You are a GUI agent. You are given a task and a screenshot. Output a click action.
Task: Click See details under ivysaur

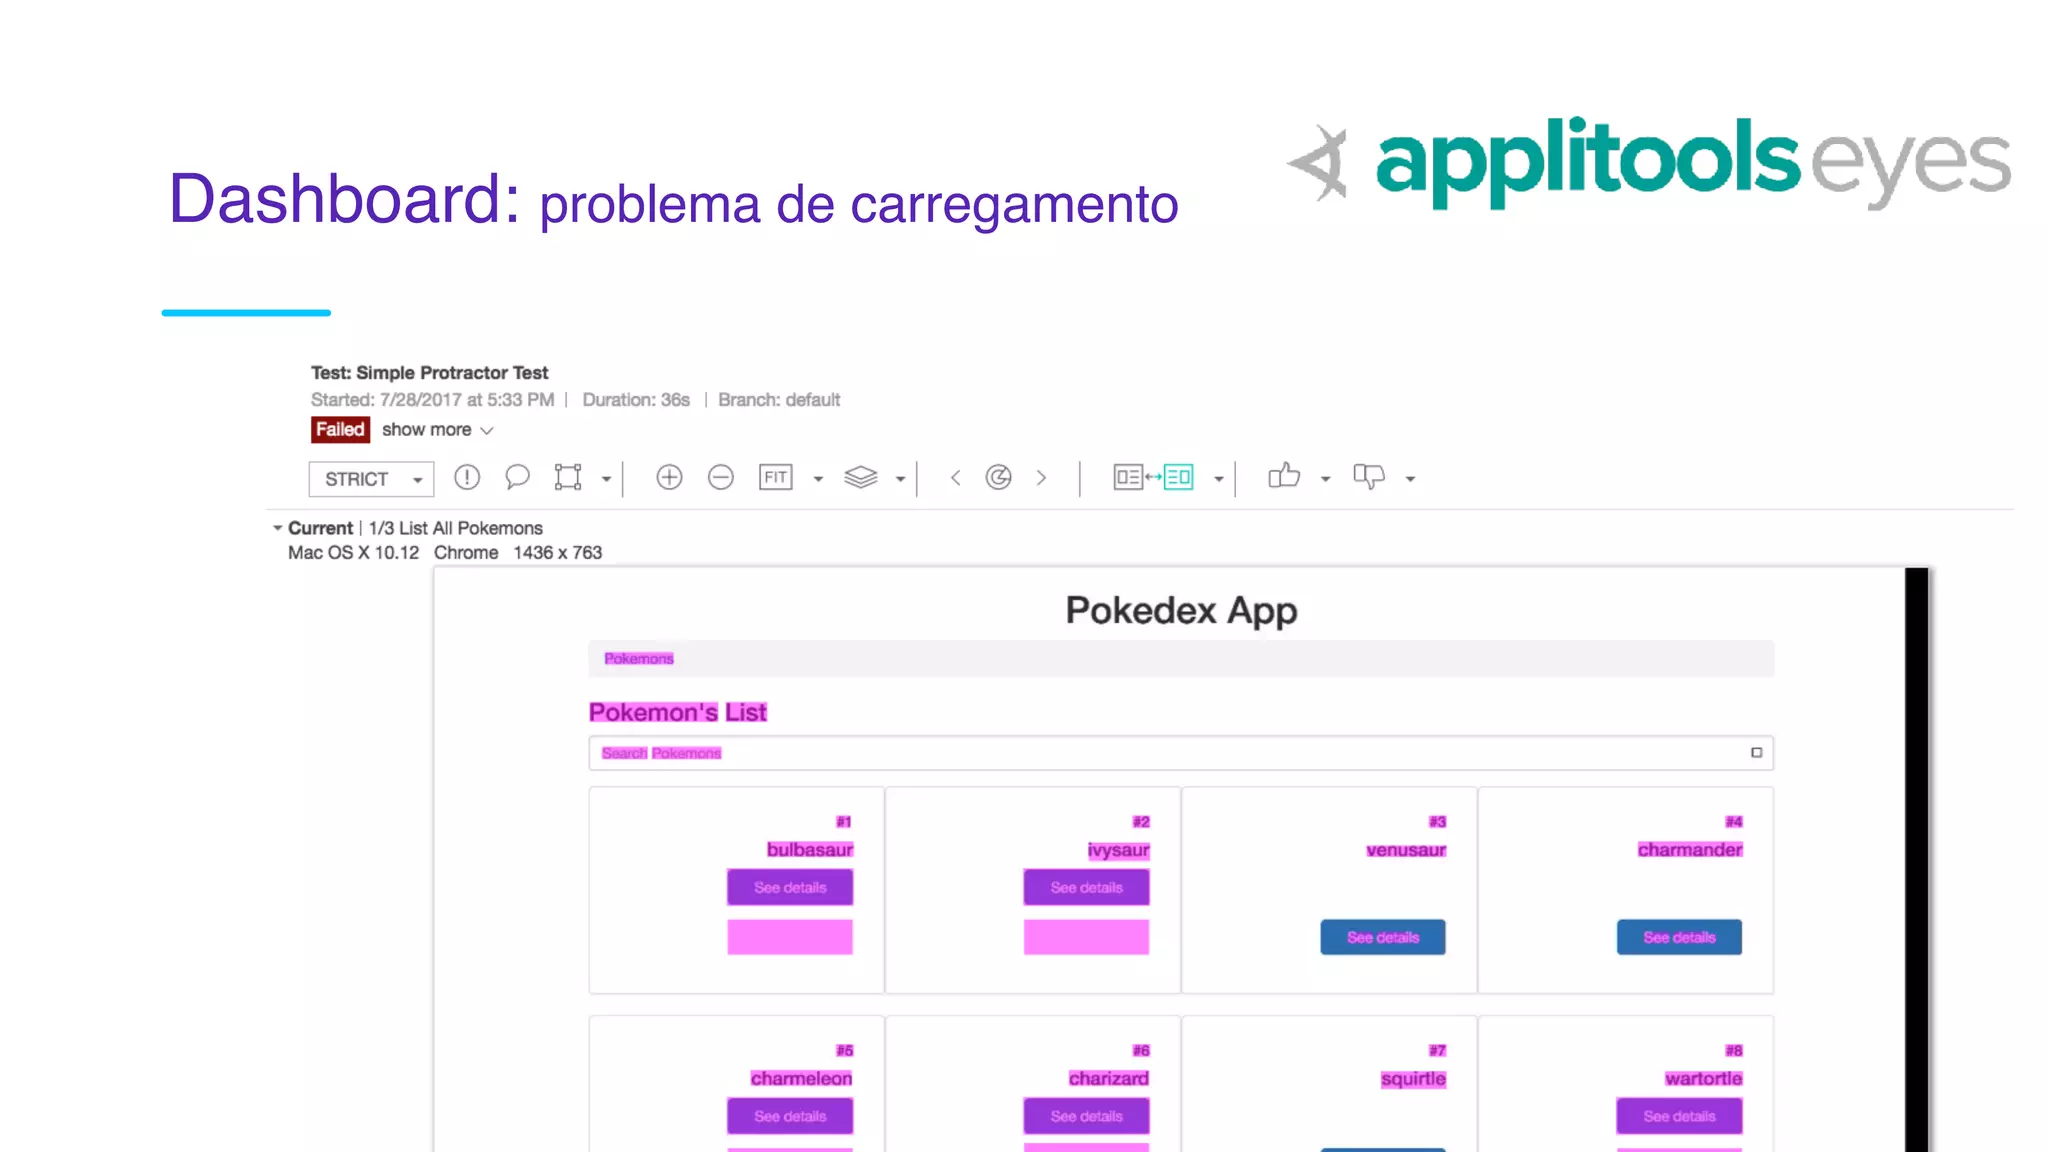tap(1086, 887)
